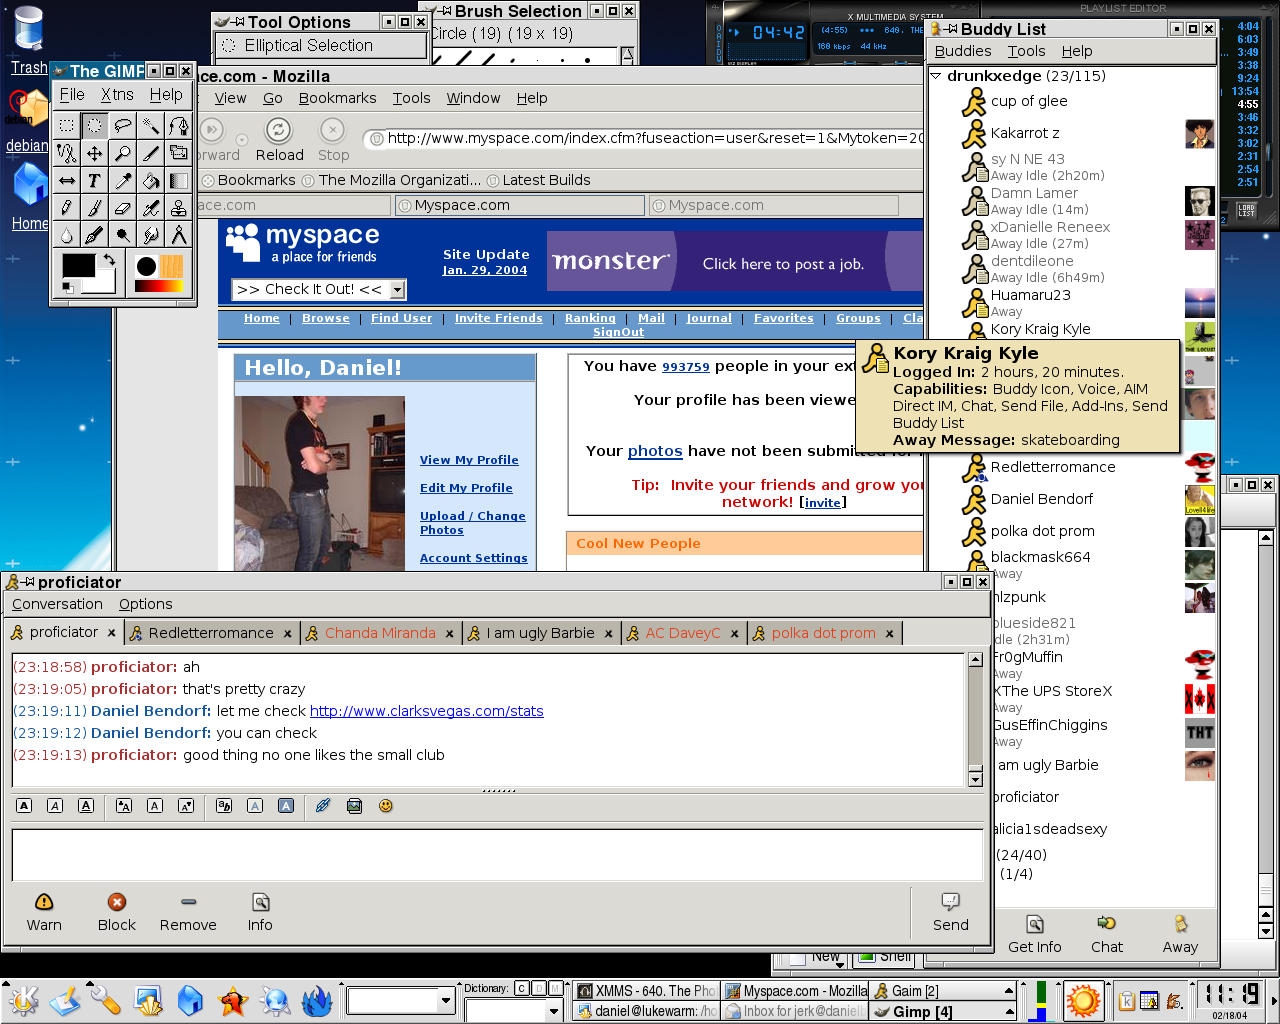Click the insert image icon in Gaim
Viewport: 1280px width, 1024px height.
pos(354,806)
